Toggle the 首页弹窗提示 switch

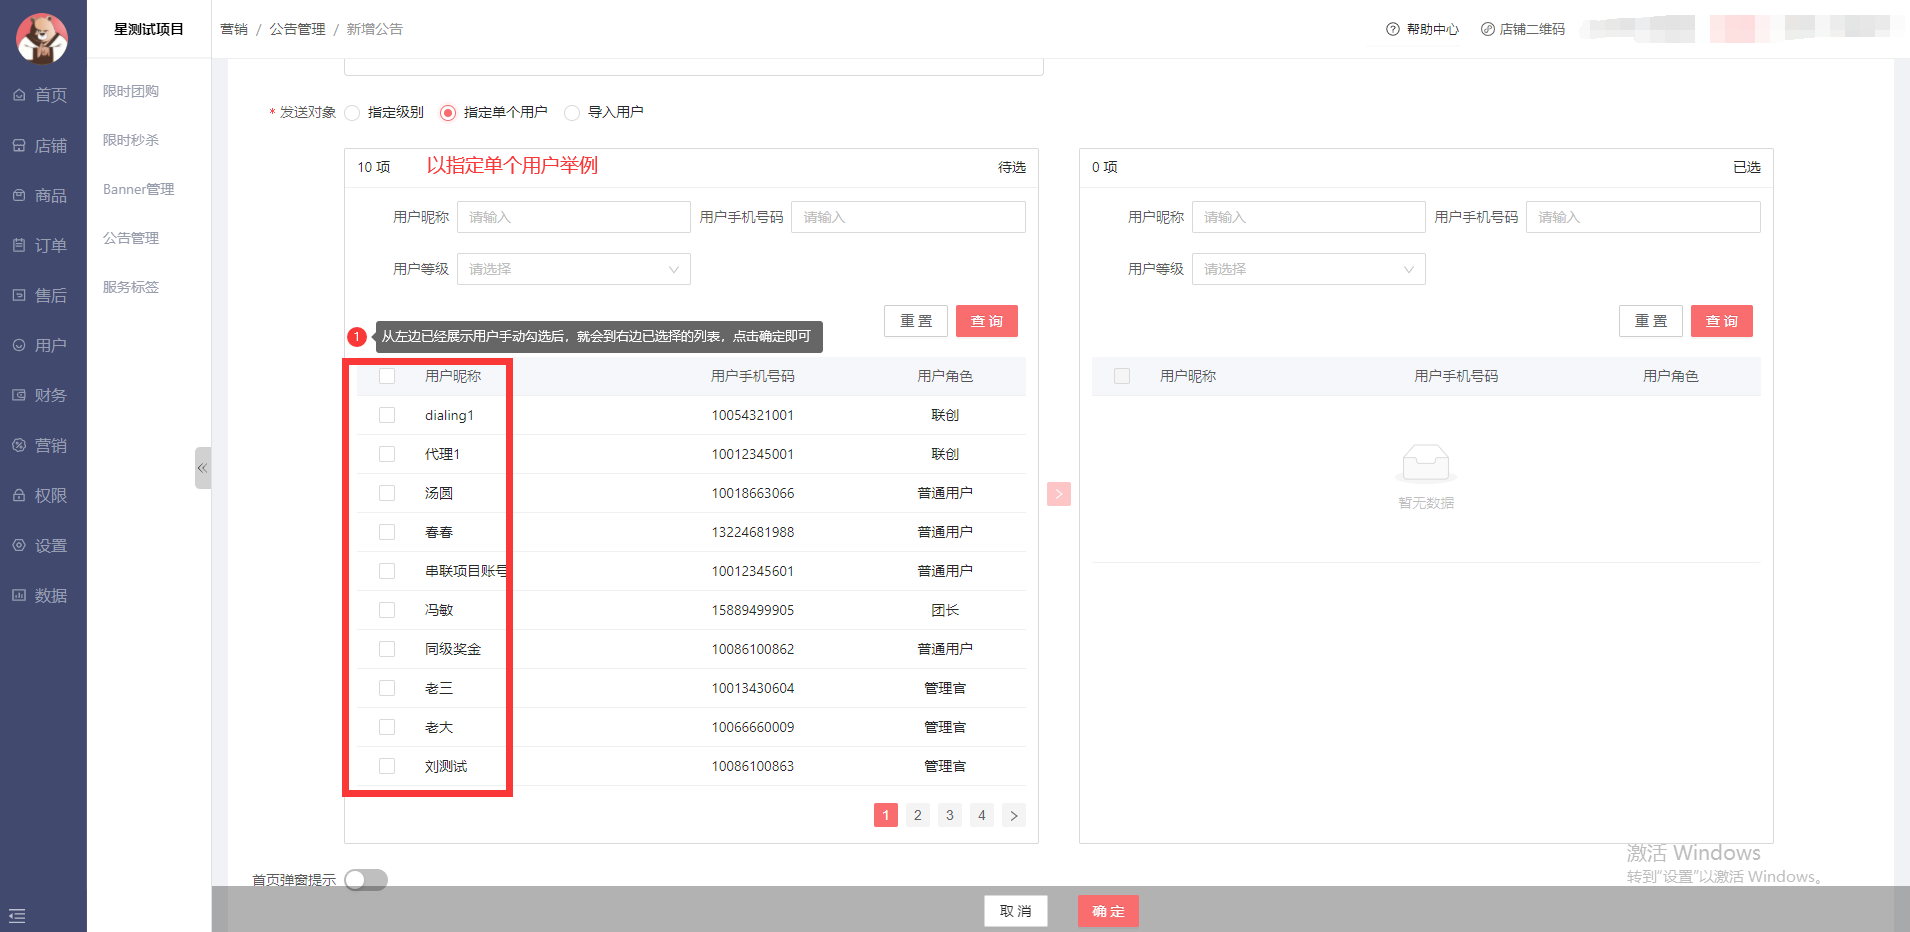366,880
